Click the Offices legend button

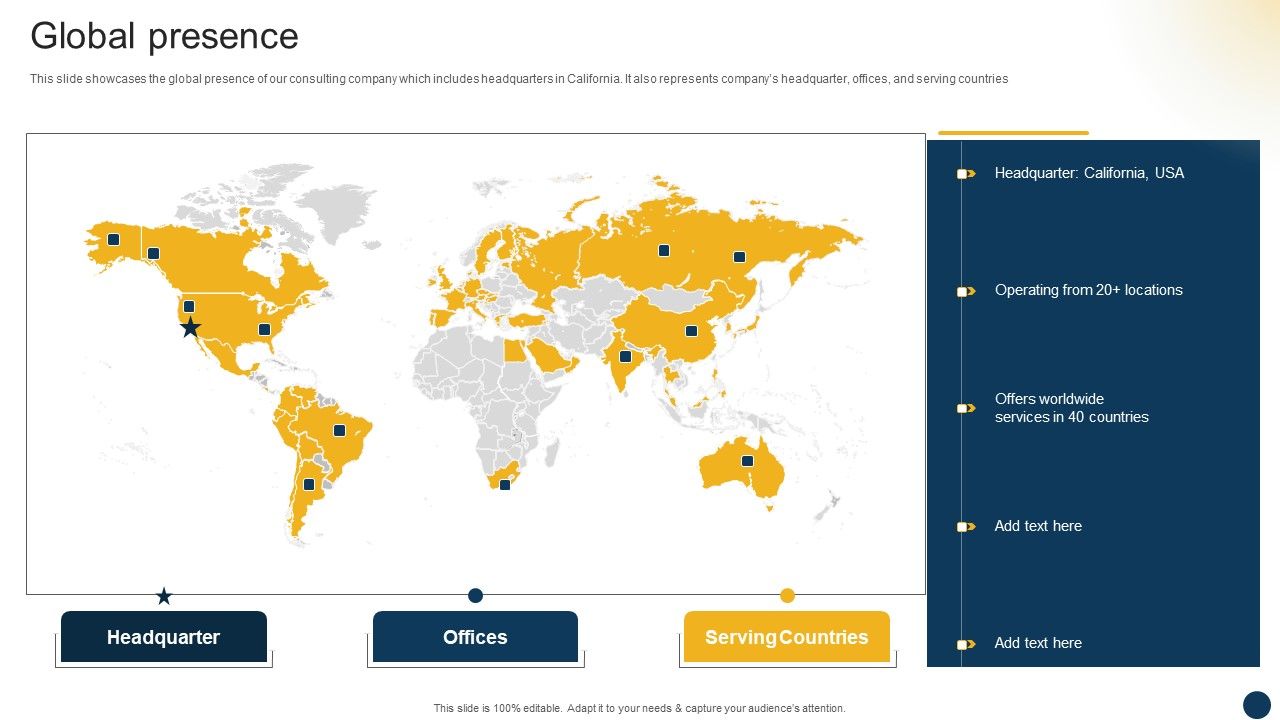[475, 637]
